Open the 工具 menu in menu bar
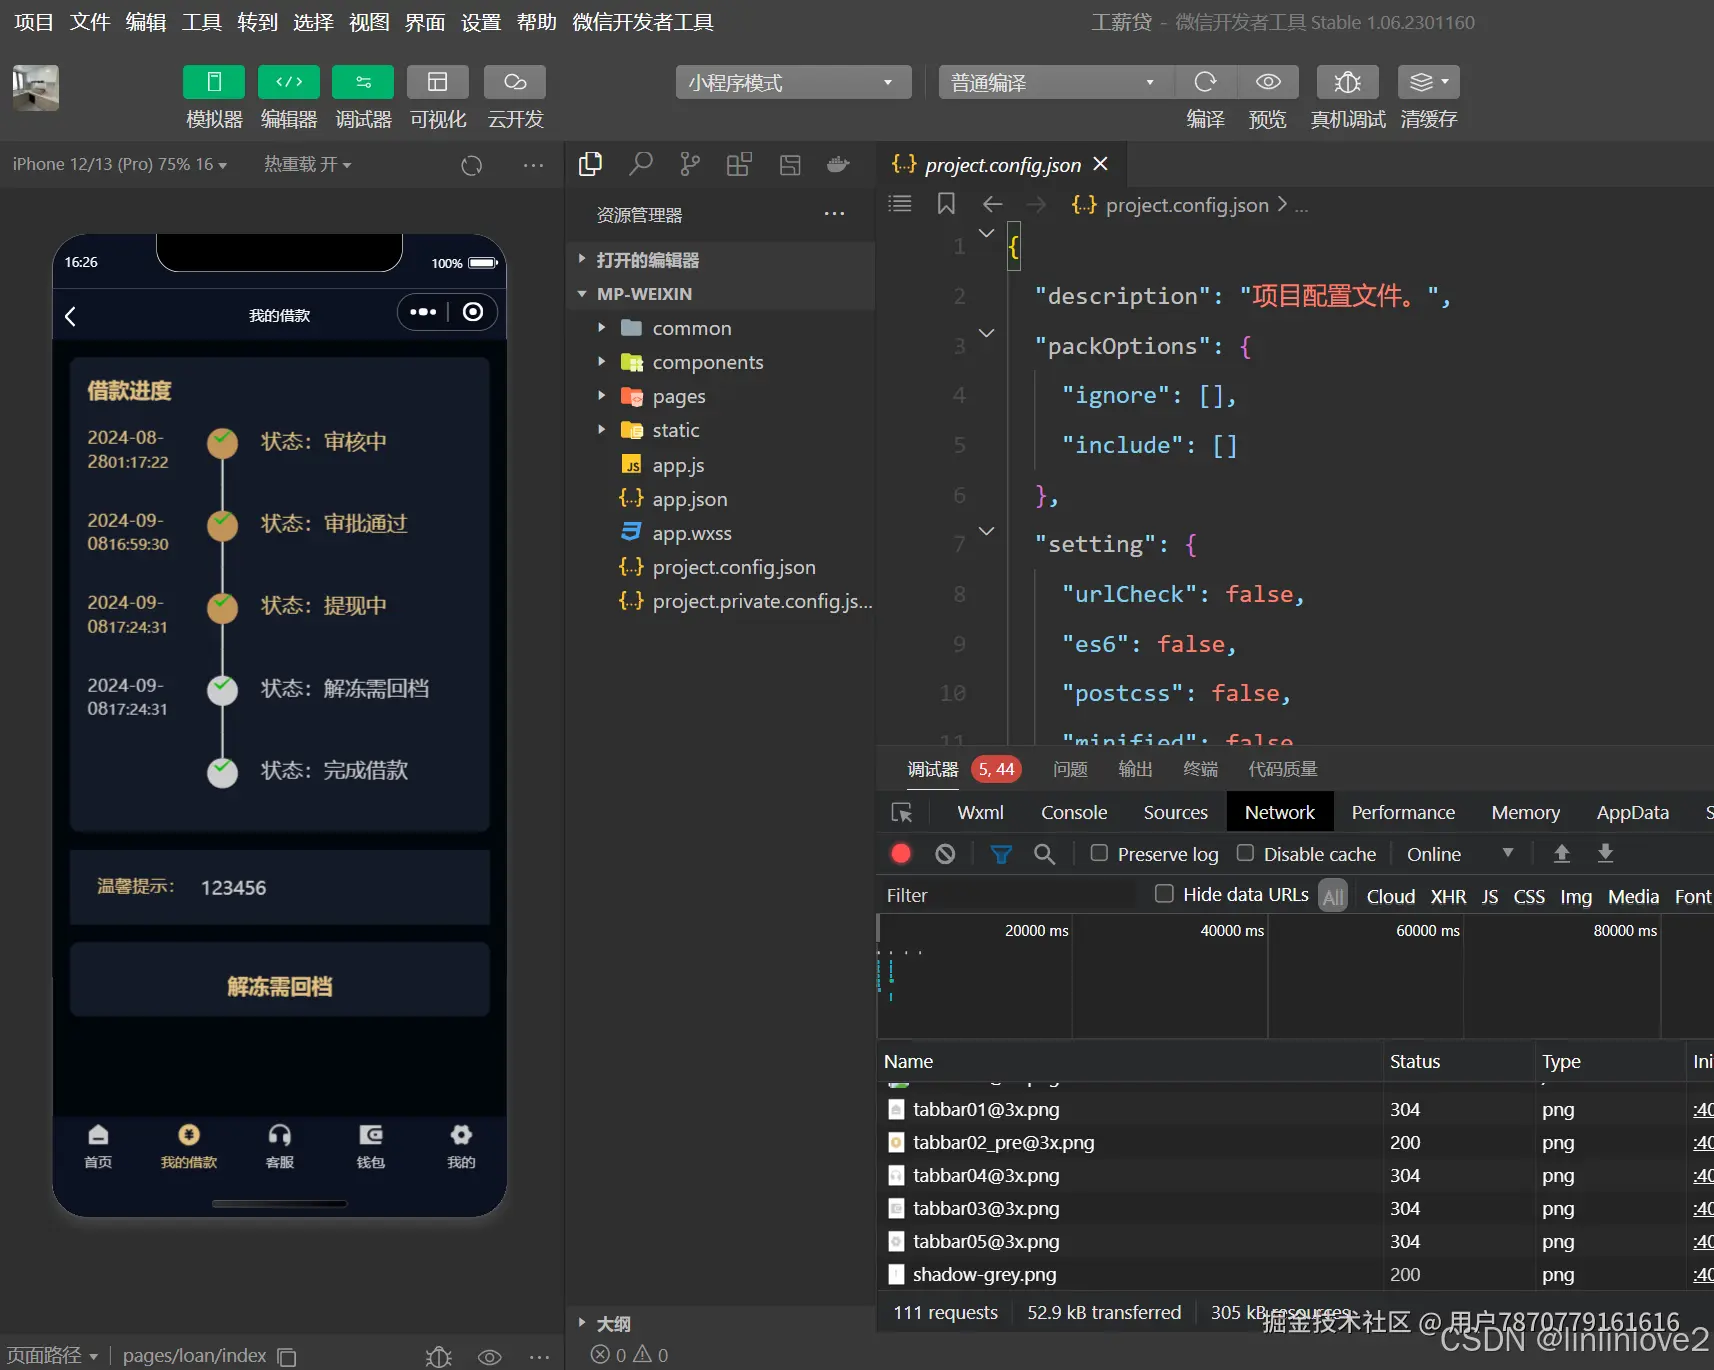Viewport: 1714px width, 1370px height. click(201, 22)
